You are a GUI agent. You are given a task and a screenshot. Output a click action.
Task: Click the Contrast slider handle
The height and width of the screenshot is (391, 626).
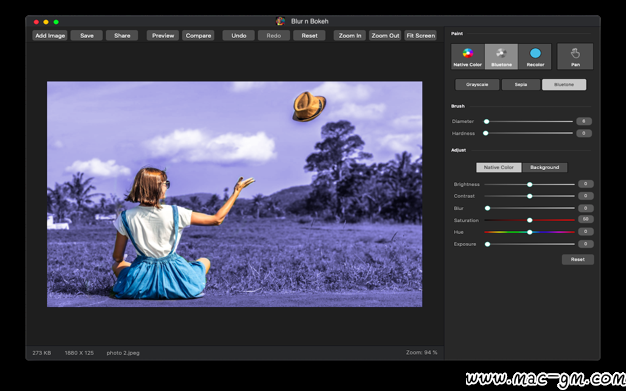click(x=529, y=196)
